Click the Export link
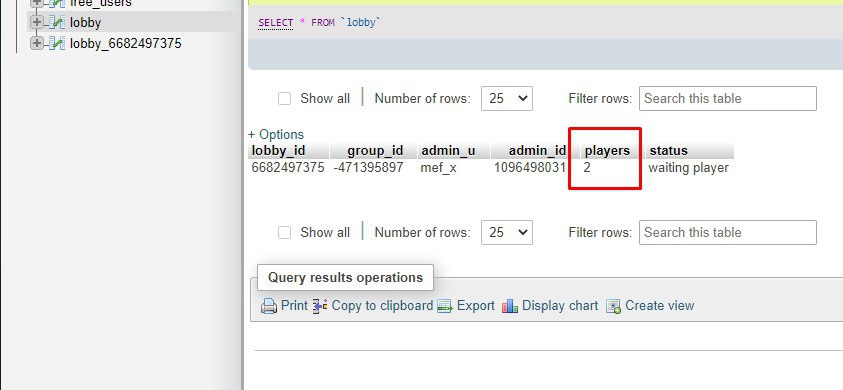843x390 pixels. pos(476,306)
